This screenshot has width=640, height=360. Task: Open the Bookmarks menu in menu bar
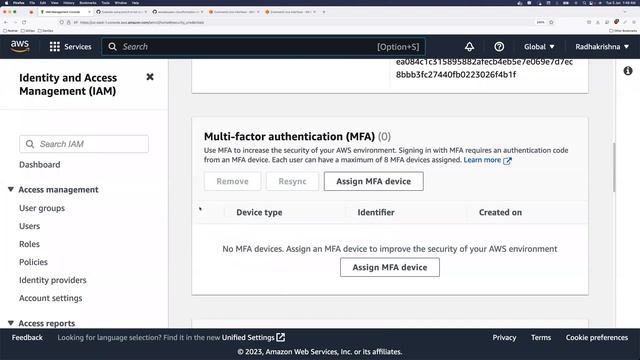click(88, 2)
